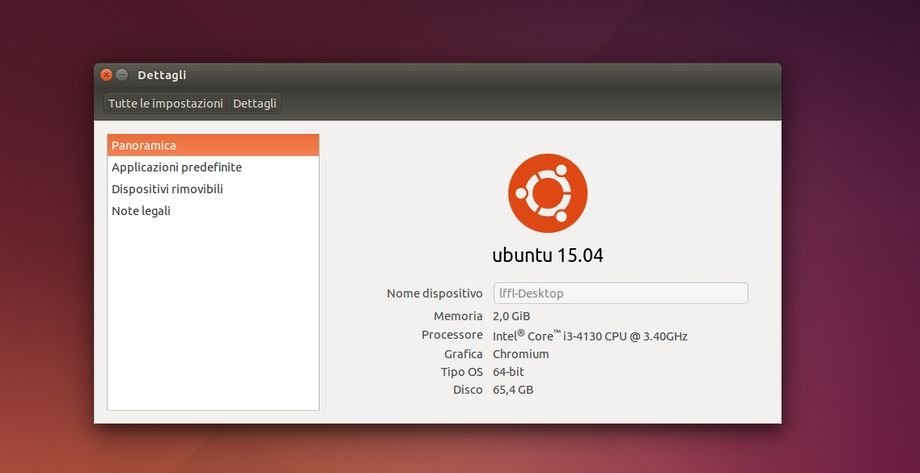Click the Disco value 65,4 GB
Viewport: 920px width, 473px height.
513,390
